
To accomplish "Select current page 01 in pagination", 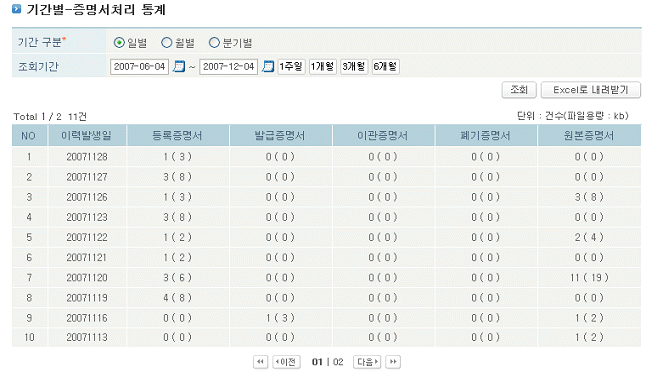I will click(x=317, y=362).
